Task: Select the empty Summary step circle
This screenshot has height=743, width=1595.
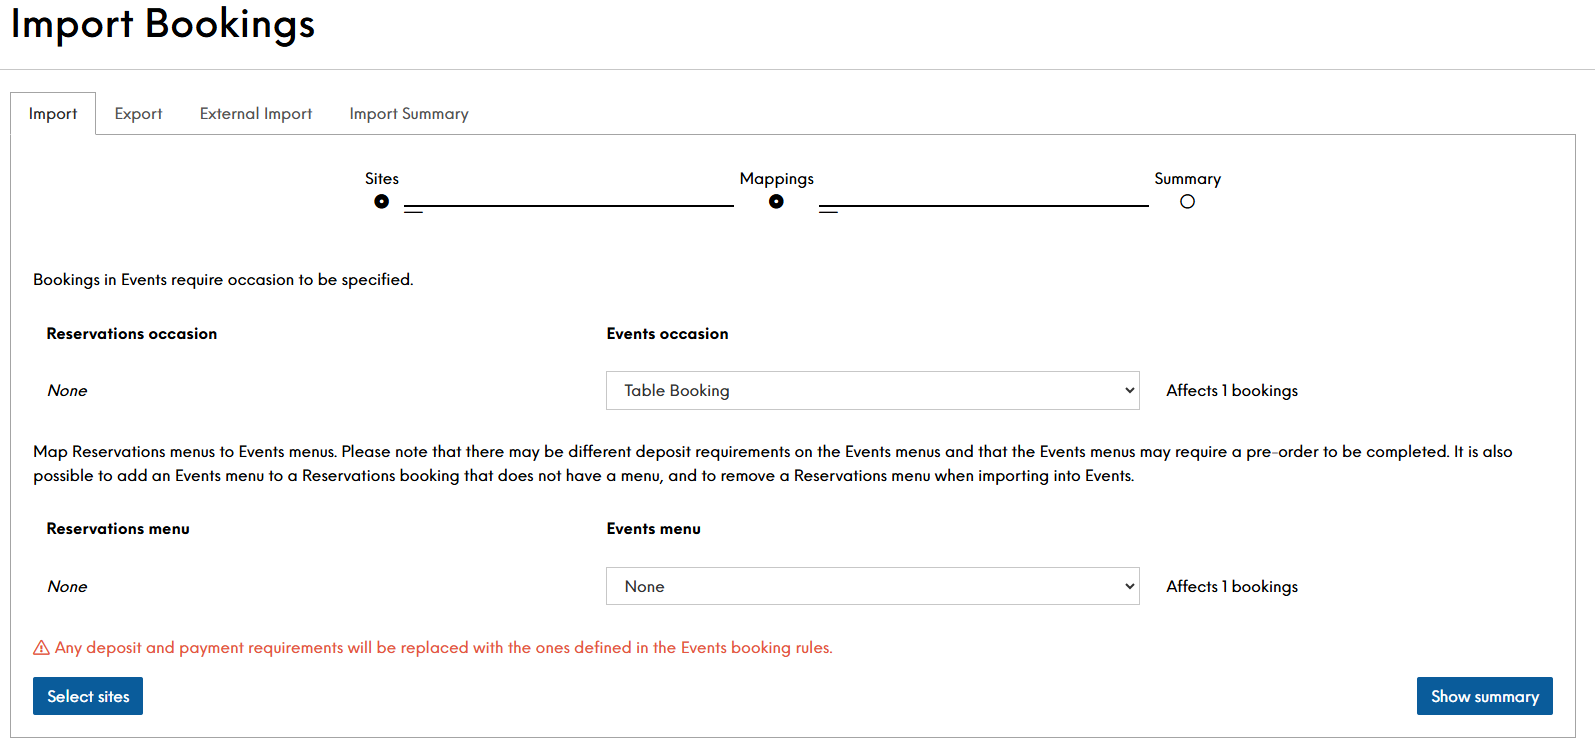Action: pyautogui.click(x=1187, y=201)
